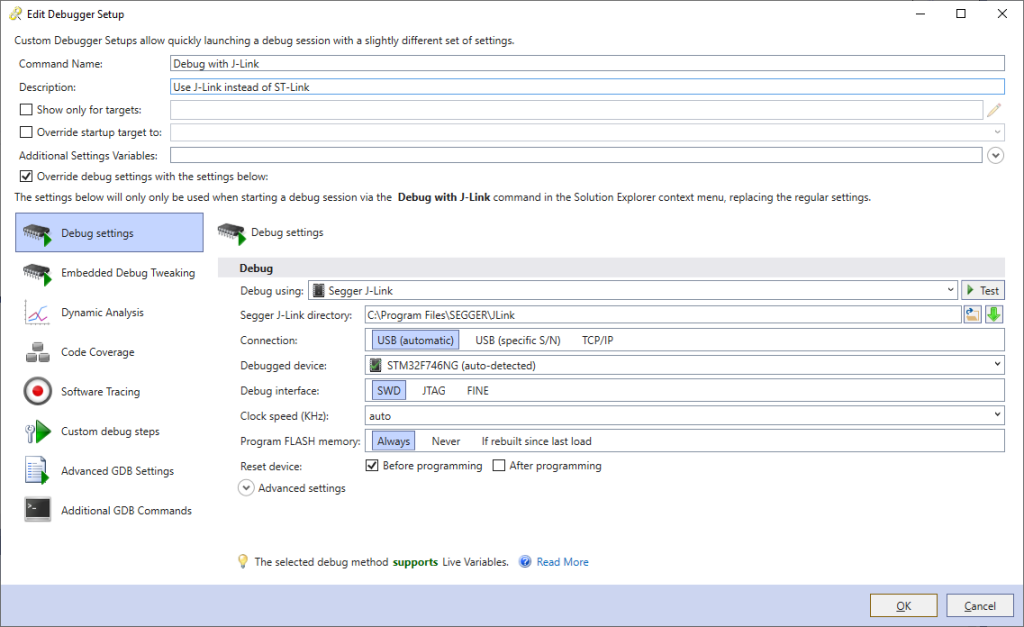Viewport: 1024px width, 627px height.
Task: Open the Debug using Segger J-Link dropdown
Action: coord(633,291)
